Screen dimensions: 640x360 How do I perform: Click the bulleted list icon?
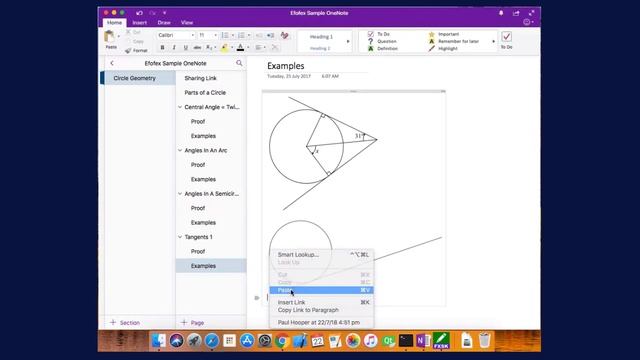click(x=225, y=36)
